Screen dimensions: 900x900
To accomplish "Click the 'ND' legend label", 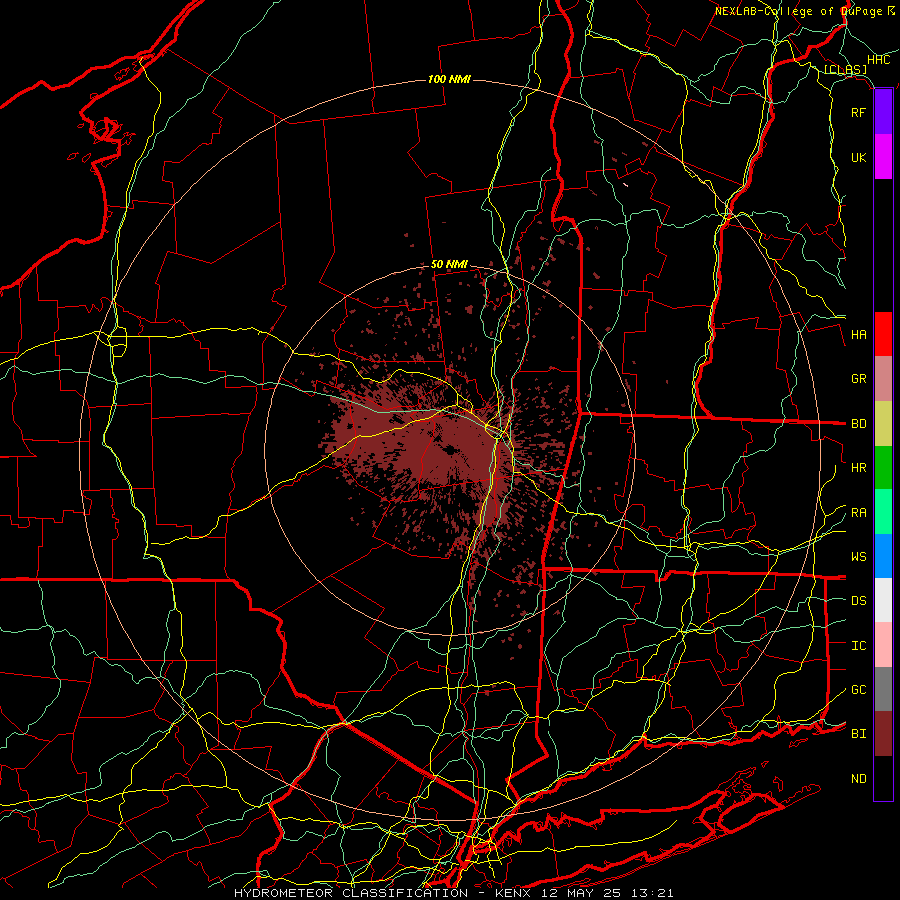I will coord(858,779).
